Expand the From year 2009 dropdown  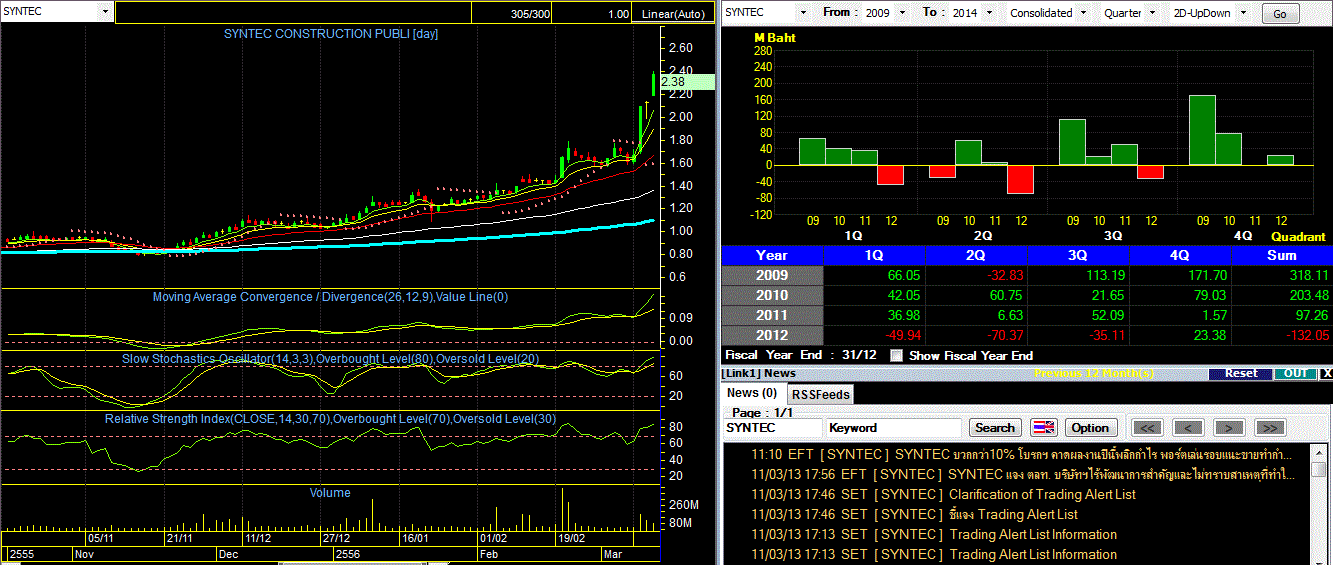click(x=903, y=12)
